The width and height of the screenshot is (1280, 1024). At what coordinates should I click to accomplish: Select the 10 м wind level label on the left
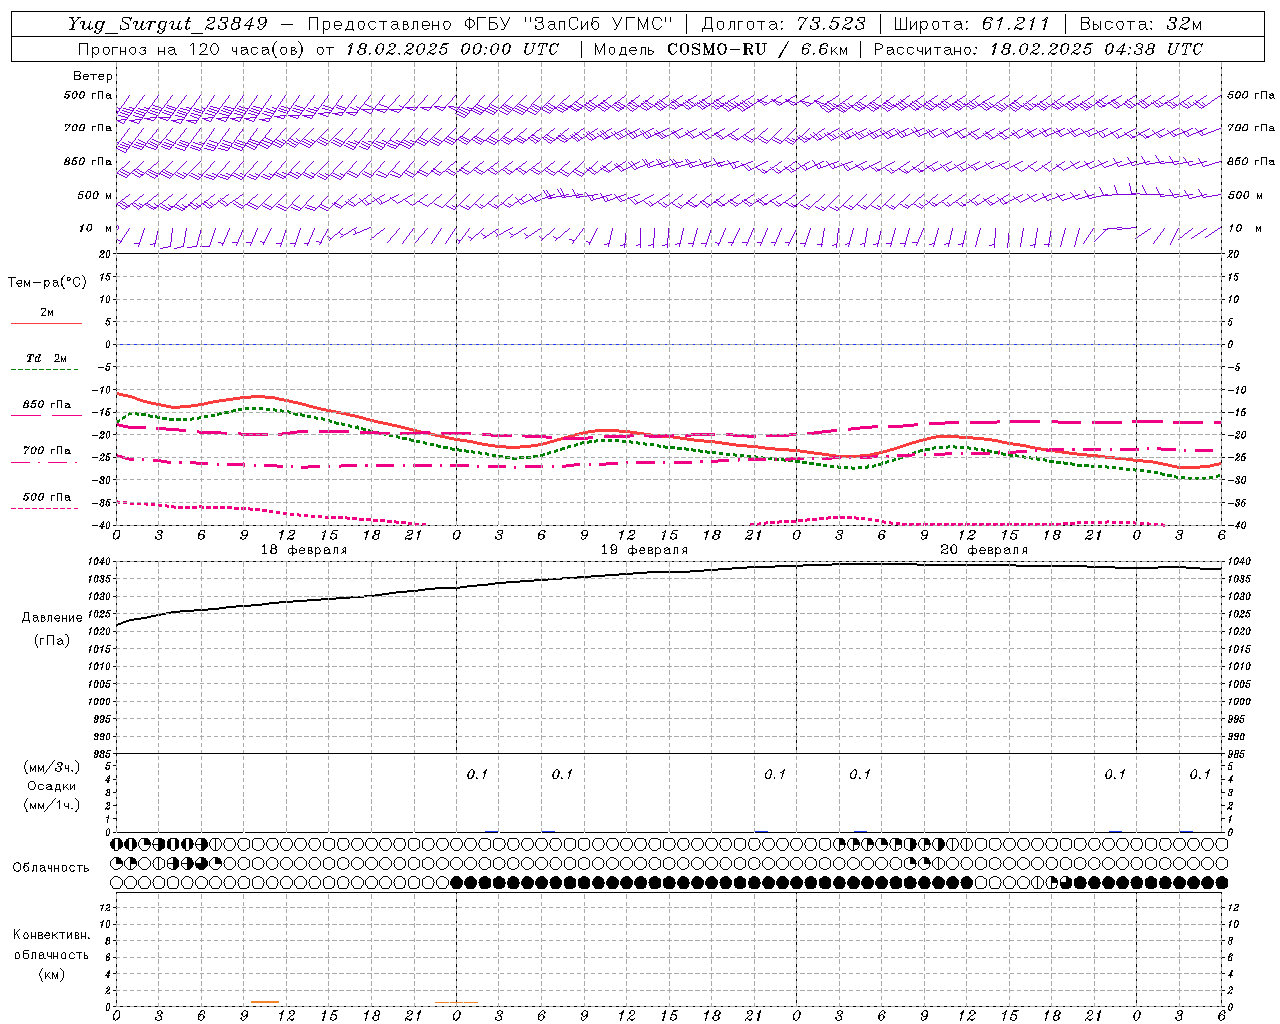[x=96, y=228]
